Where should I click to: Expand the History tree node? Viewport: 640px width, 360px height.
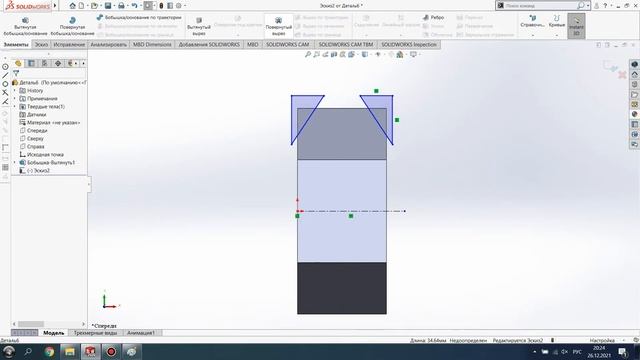15,91
